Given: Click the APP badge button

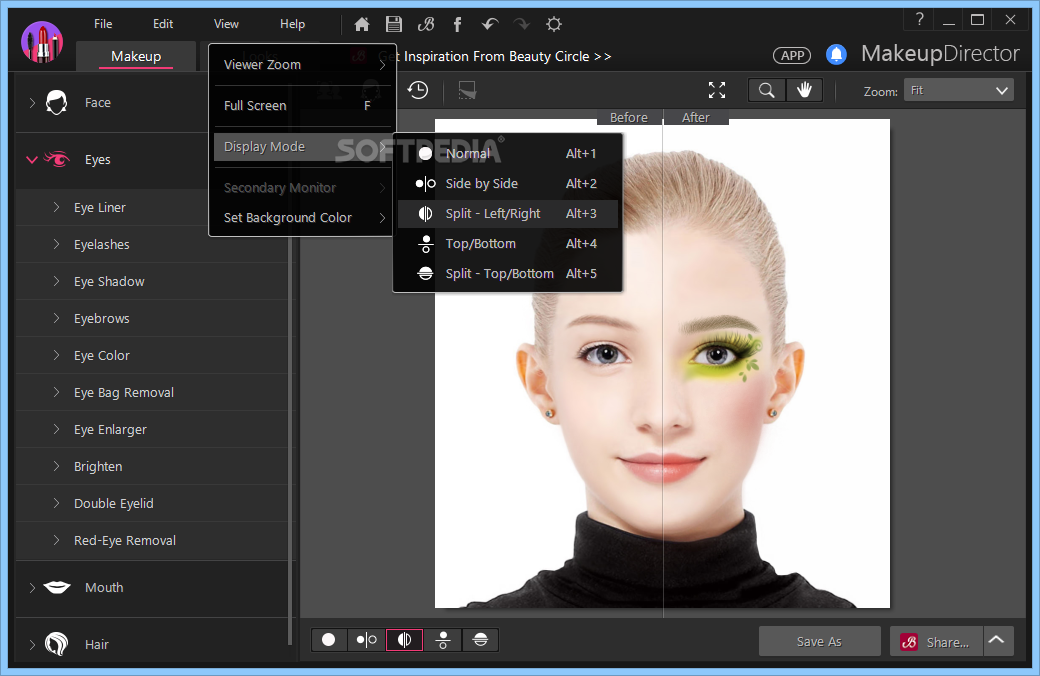Looking at the screenshot, I should pyautogui.click(x=792, y=56).
